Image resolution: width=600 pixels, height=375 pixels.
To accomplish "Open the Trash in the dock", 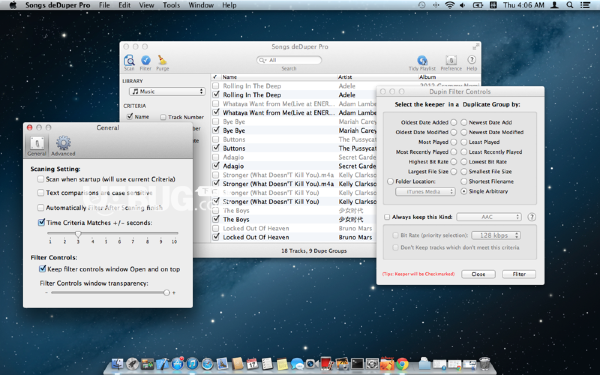I will (484, 364).
